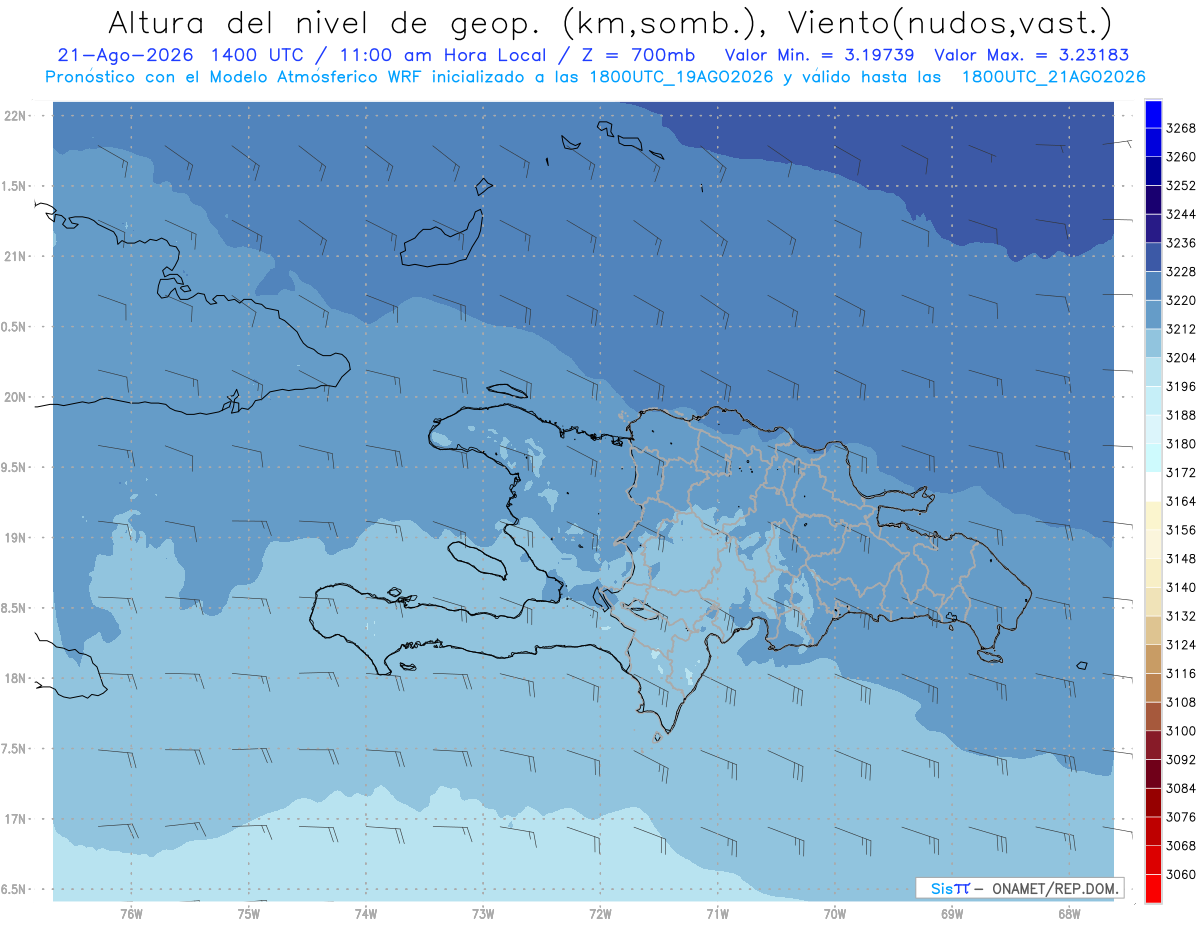Viewport: 1200px width, 927px height.
Task: Pick the swatch between 3228 and 3220
Action: point(1152,286)
